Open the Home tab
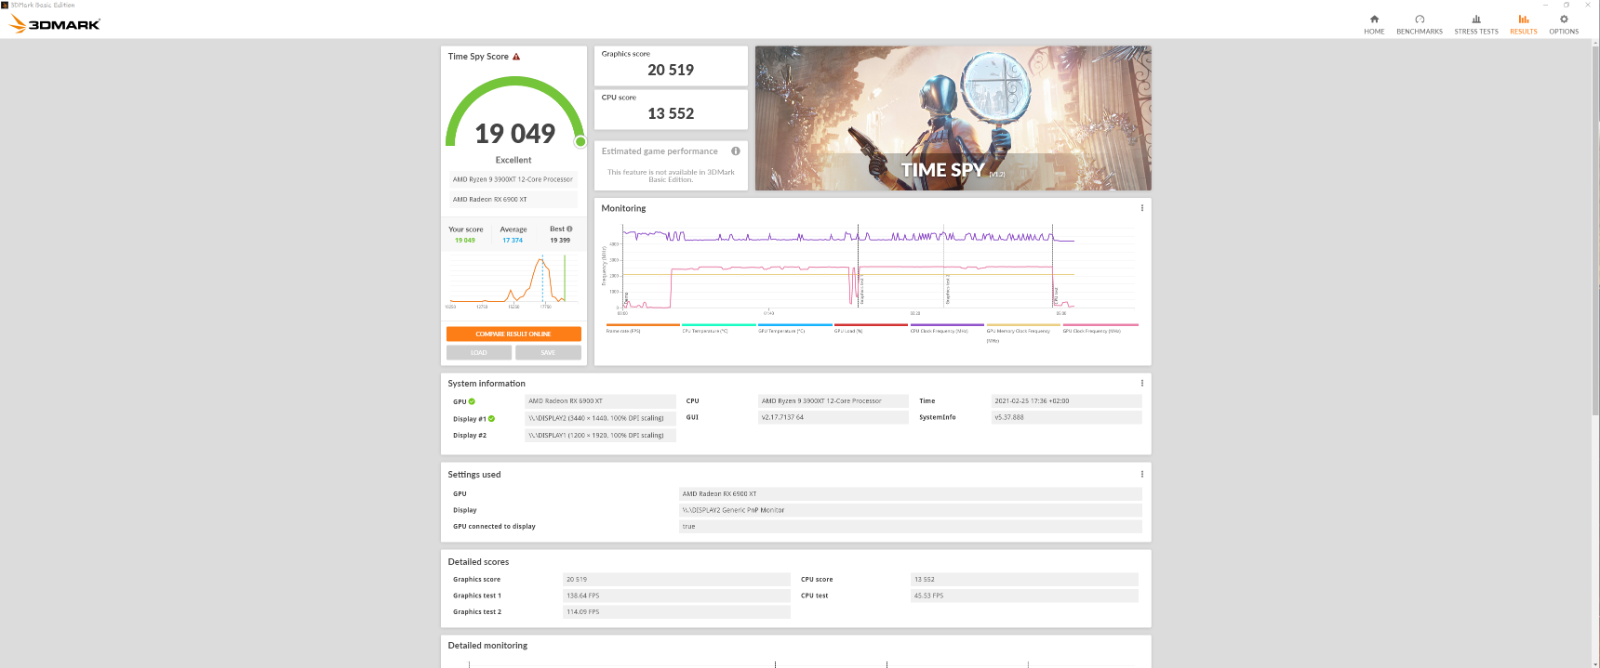The image size is (1600, 668). click(x=1374, y=25)
